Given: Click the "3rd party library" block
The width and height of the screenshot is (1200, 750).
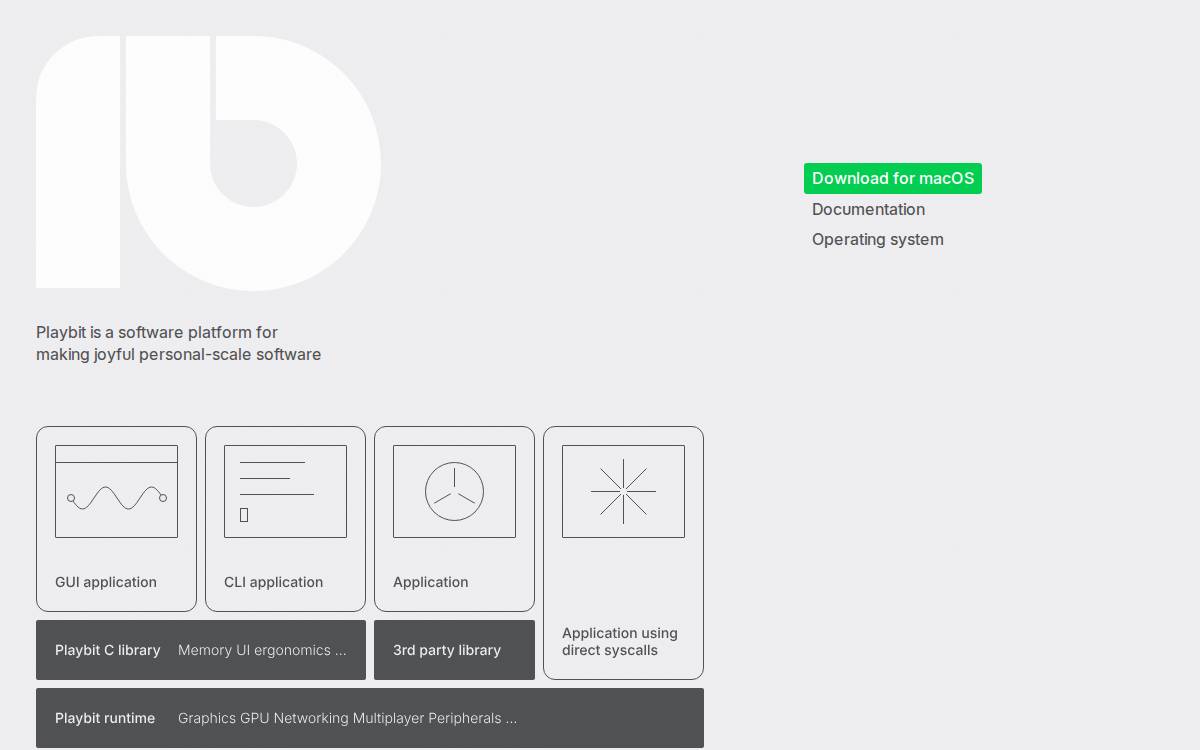Looking at the screenshot, I should 454,650.
